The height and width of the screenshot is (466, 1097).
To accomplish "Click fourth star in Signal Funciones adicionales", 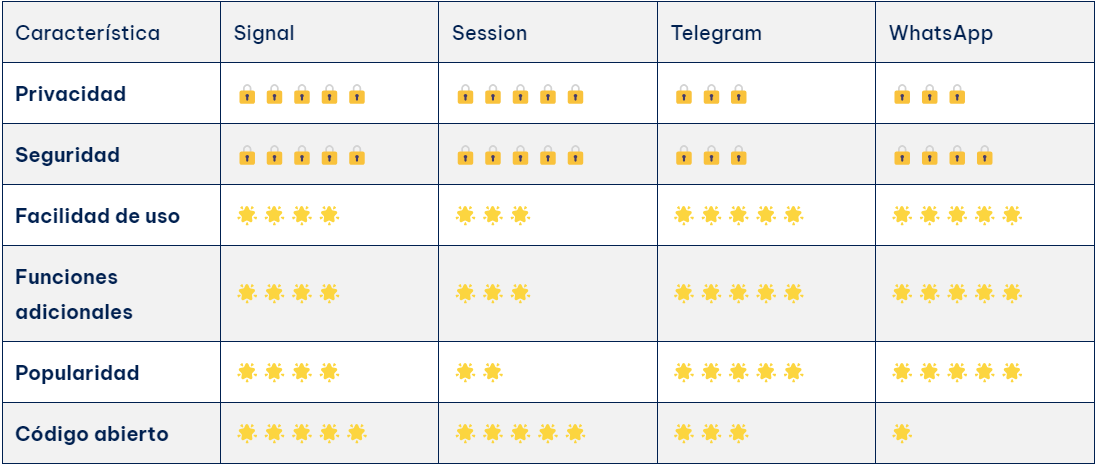I will (x=329, y=293).
